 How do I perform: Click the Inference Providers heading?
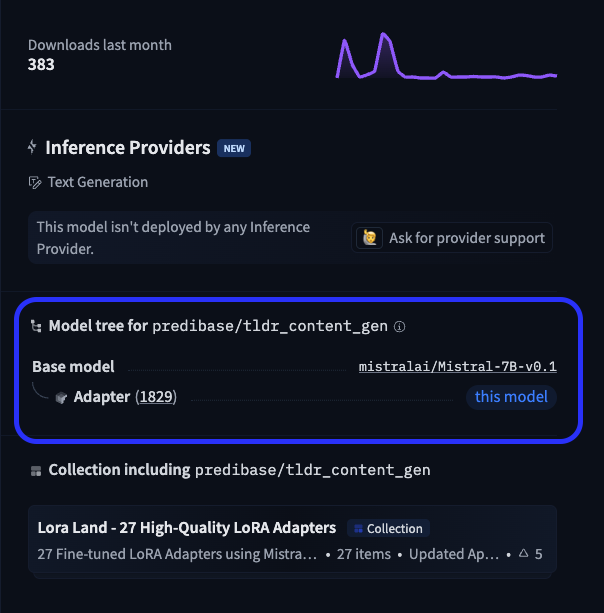pyautogui.click(x=128, y=148)
